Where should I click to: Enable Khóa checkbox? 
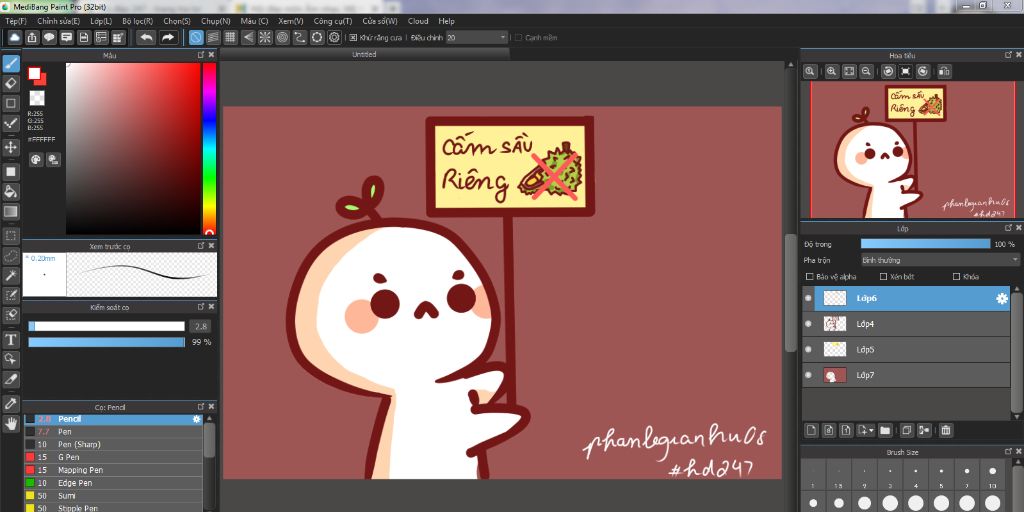(x=957, y=277)
